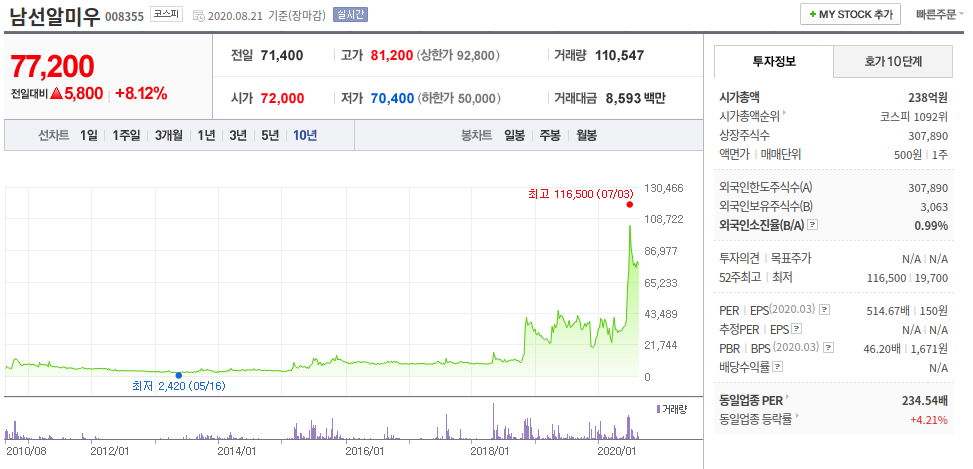
Task: Click the 저가 70,400 value
Action: [392, 98]
